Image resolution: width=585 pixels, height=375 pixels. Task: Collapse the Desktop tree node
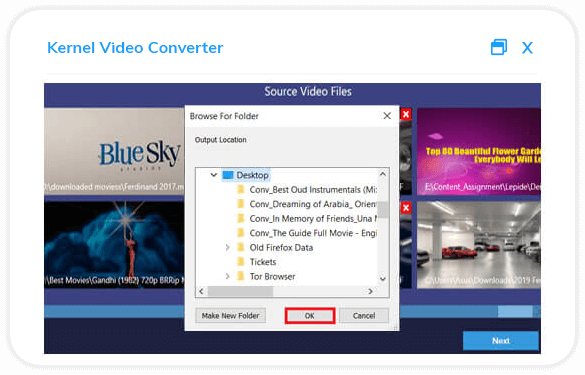point(214,175)
